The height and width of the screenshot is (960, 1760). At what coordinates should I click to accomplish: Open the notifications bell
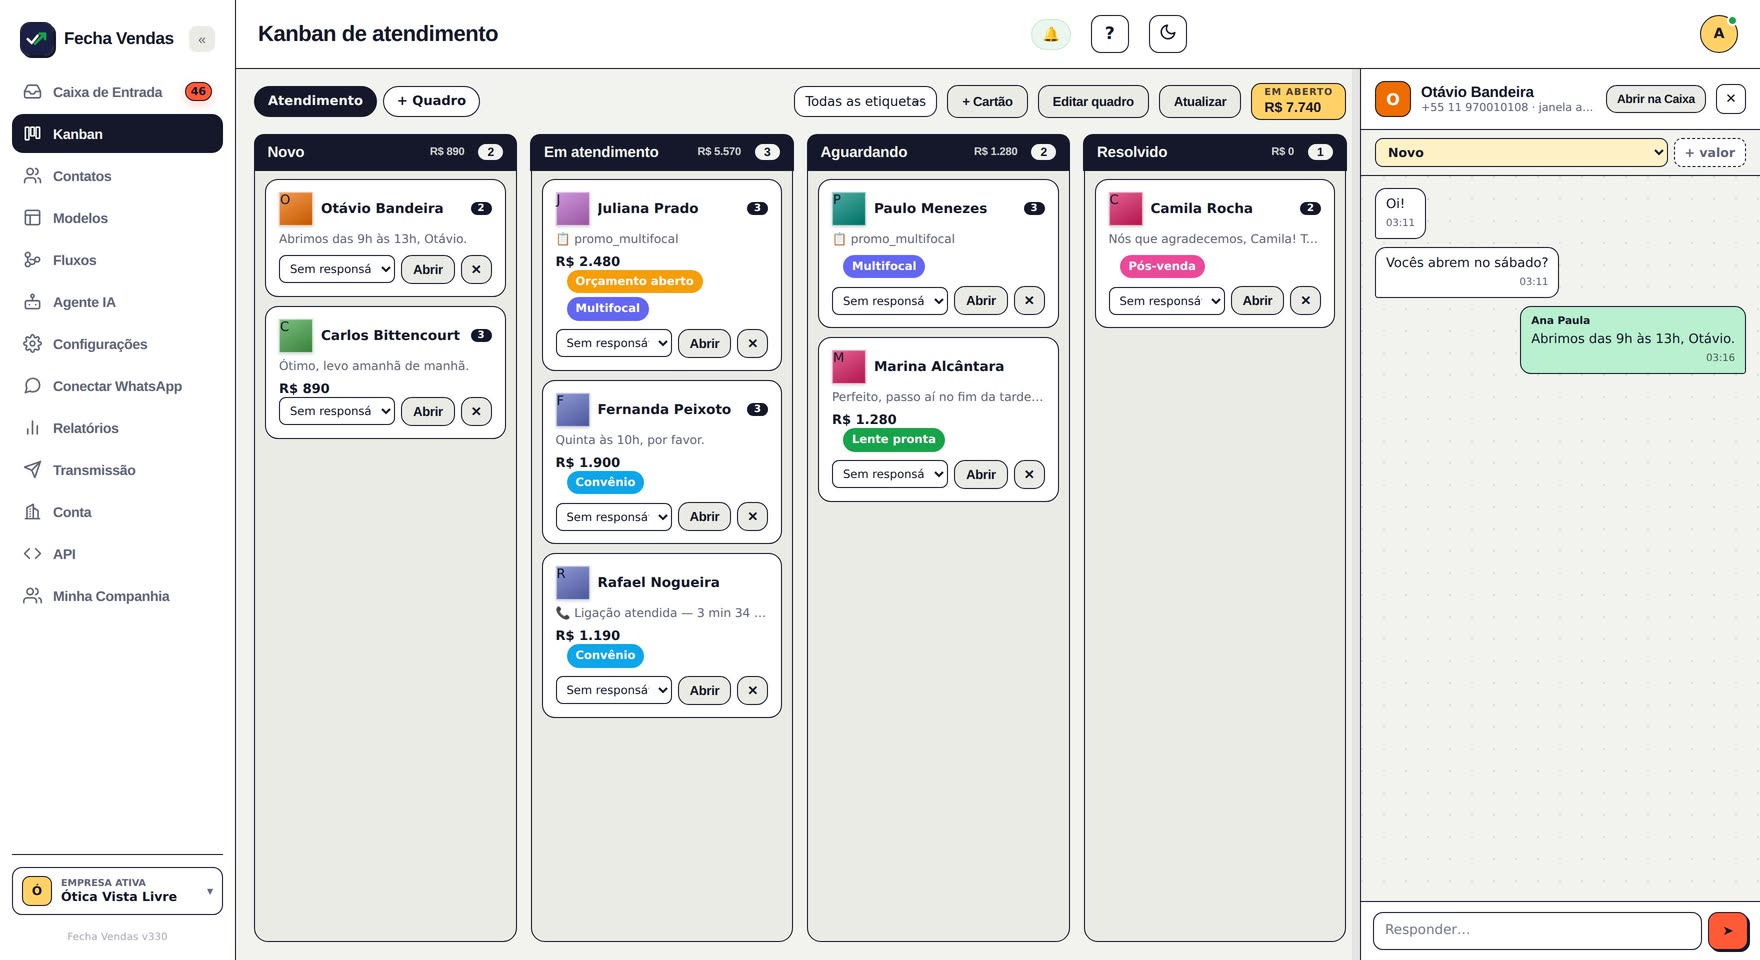[x=1051, y=34]
